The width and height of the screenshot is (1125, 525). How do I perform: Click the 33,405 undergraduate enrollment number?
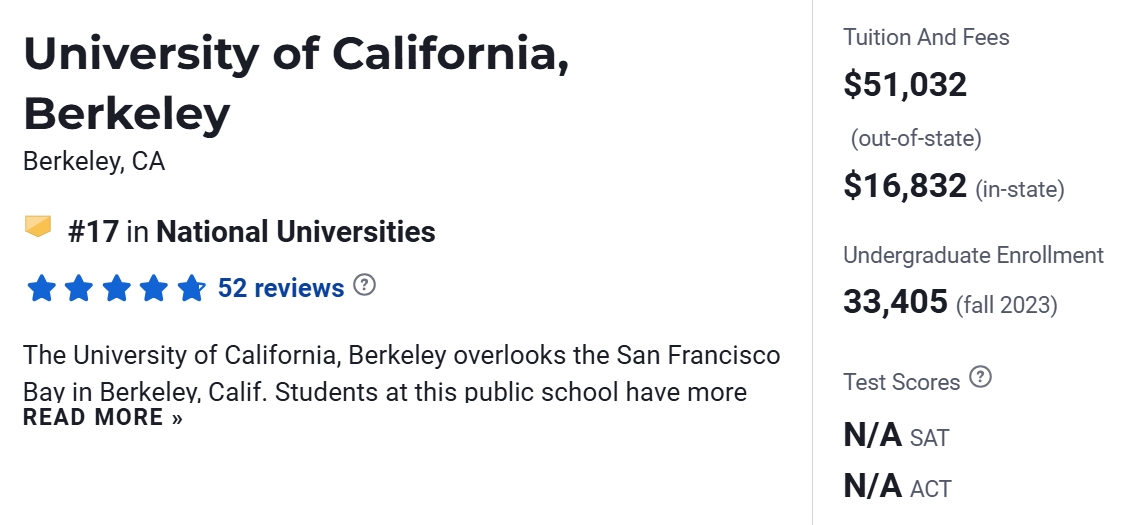(895, 301)
